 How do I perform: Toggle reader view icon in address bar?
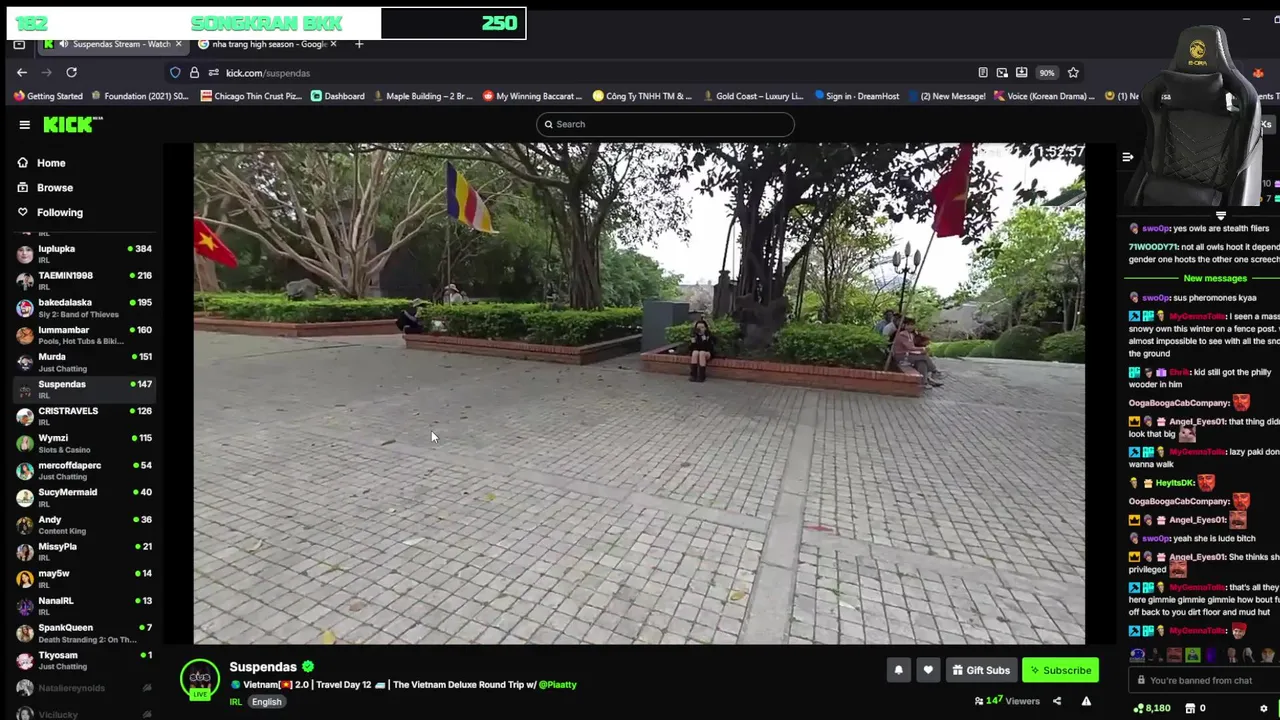pyautogui.click(x=983, y=72)
